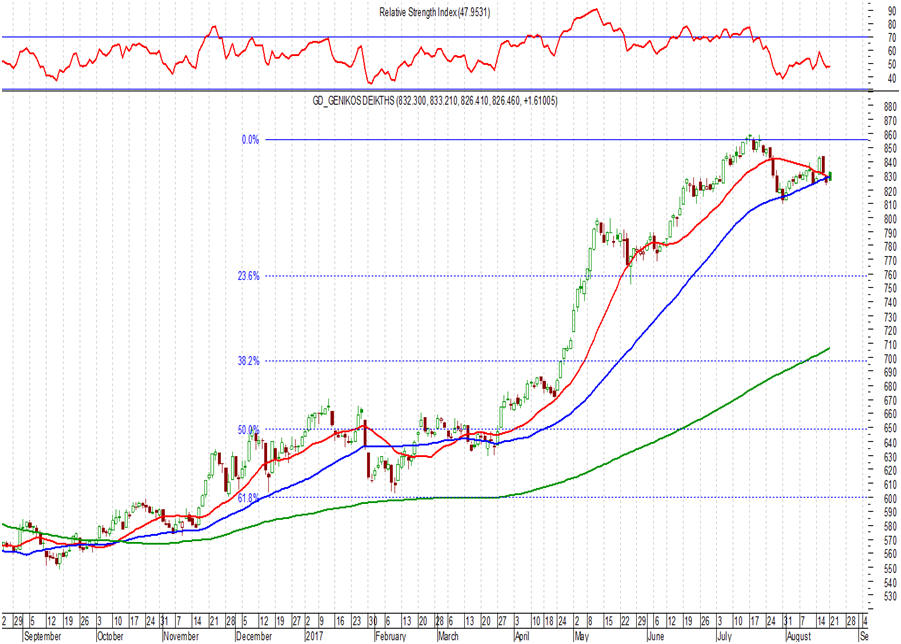Click the Relative Strength Index title label

[434, 12]
